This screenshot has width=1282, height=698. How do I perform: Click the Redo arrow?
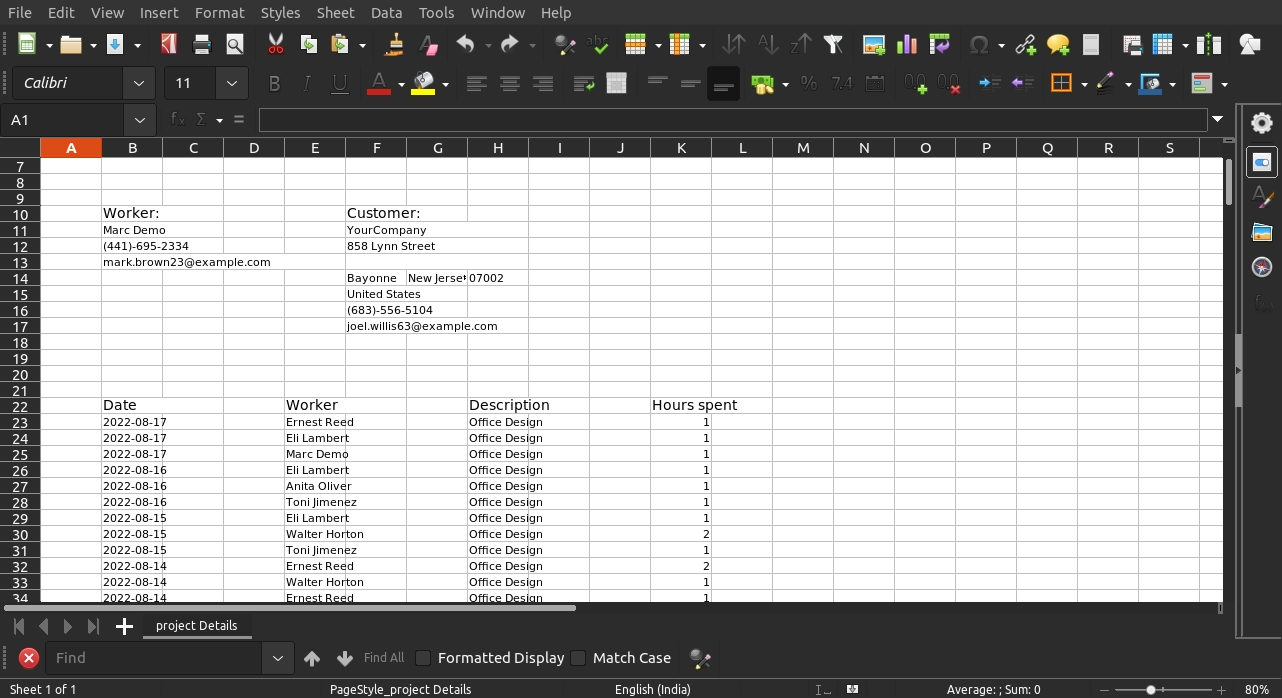[x=510, y=44]
